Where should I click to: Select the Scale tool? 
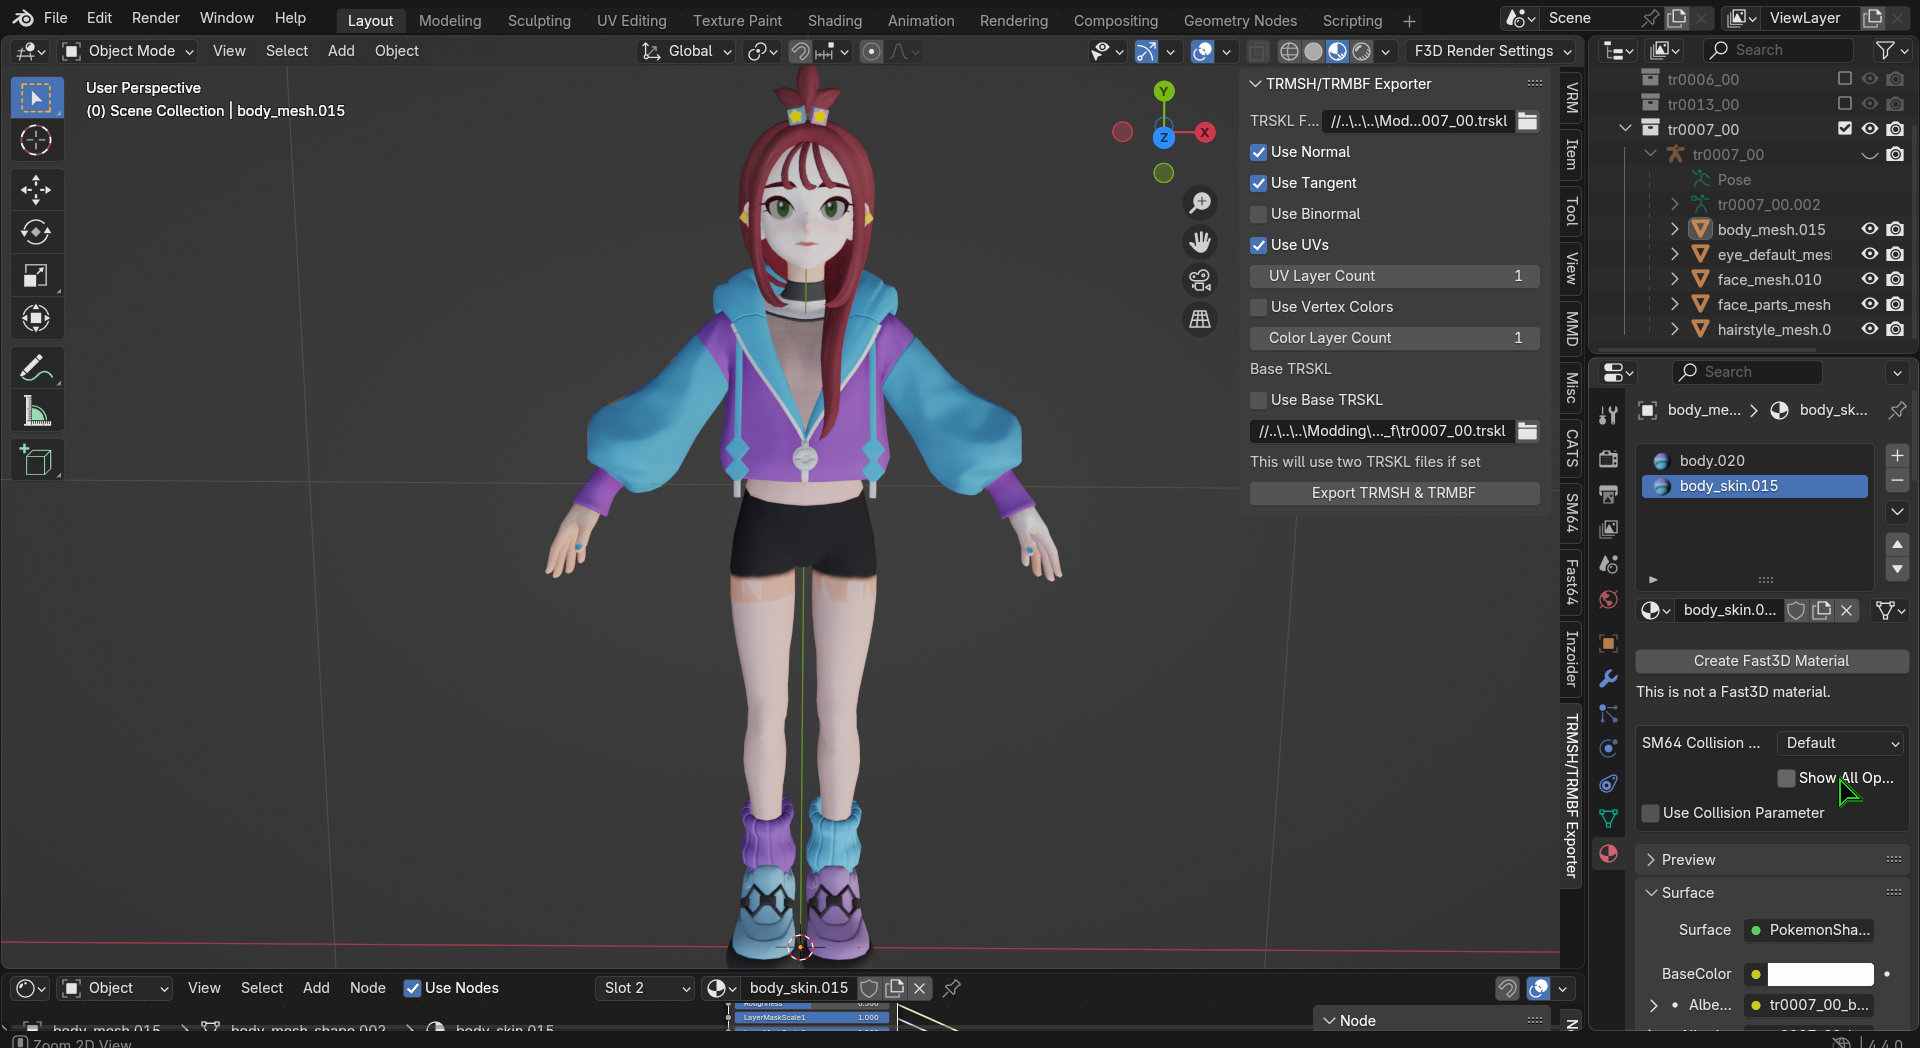coord(37,275)
